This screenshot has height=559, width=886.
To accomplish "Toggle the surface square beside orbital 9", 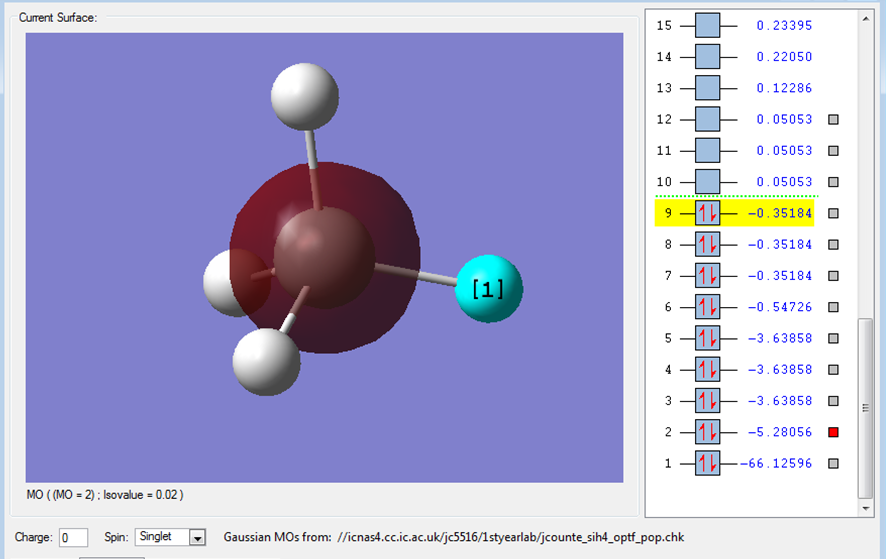I will (x=833, y=213).
